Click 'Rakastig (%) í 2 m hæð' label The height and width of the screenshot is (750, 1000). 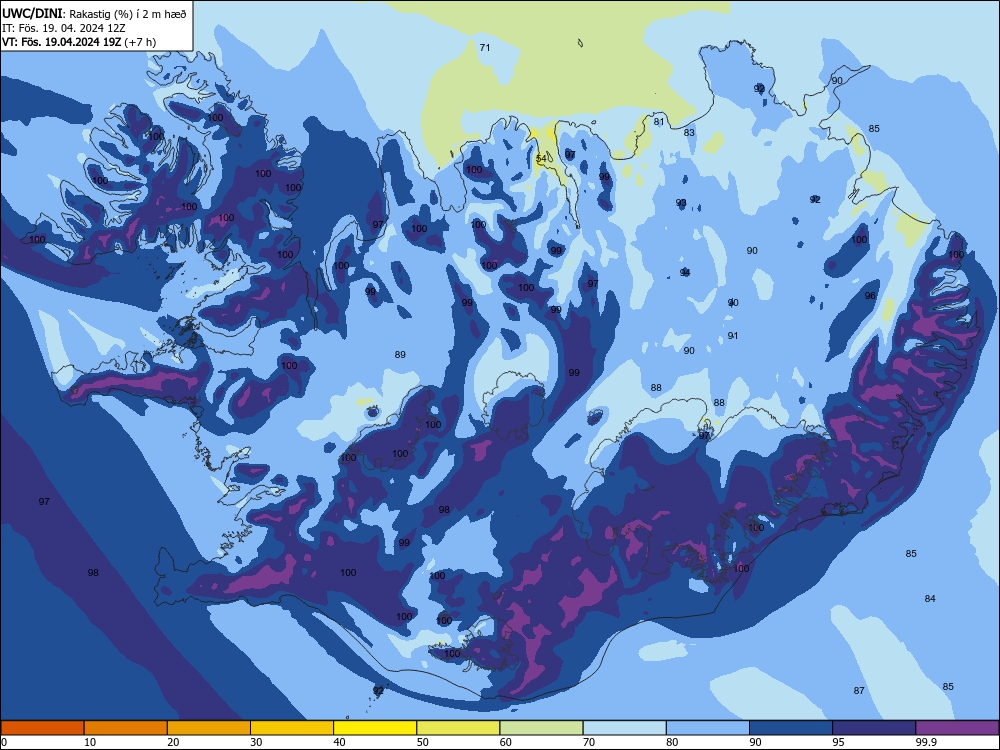click(128, 14)
